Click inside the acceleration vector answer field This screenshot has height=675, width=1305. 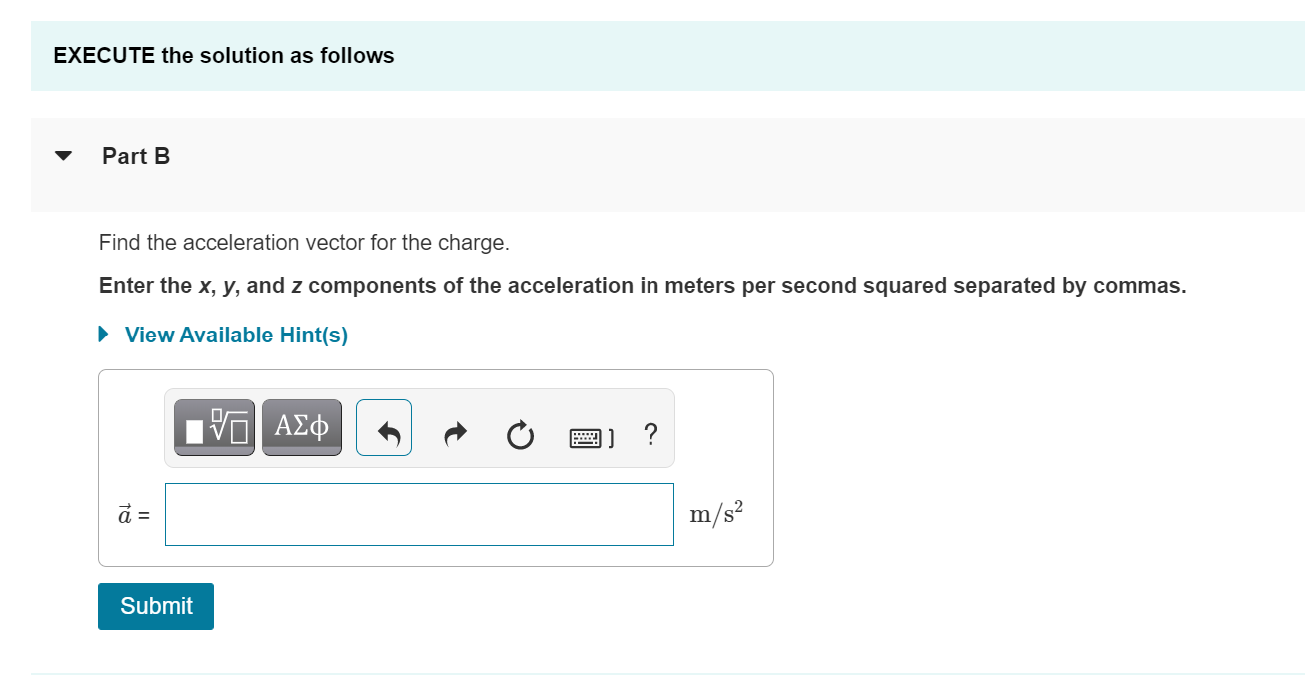tap(419, 513)
